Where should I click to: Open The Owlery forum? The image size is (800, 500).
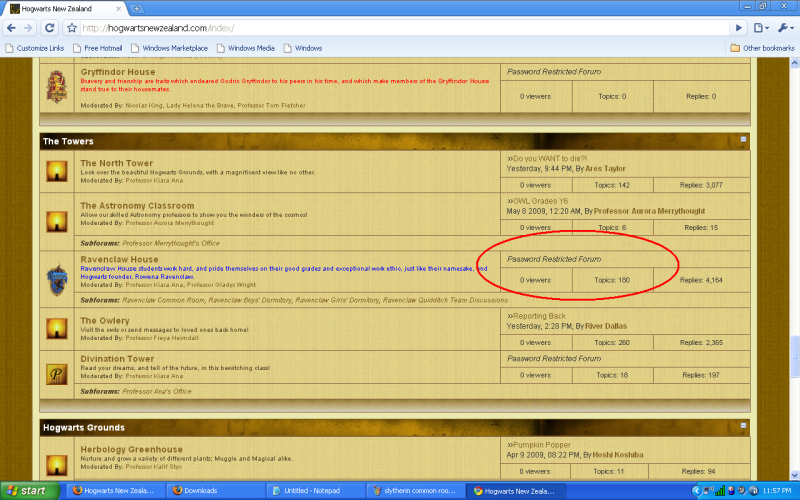coord(105,320)
